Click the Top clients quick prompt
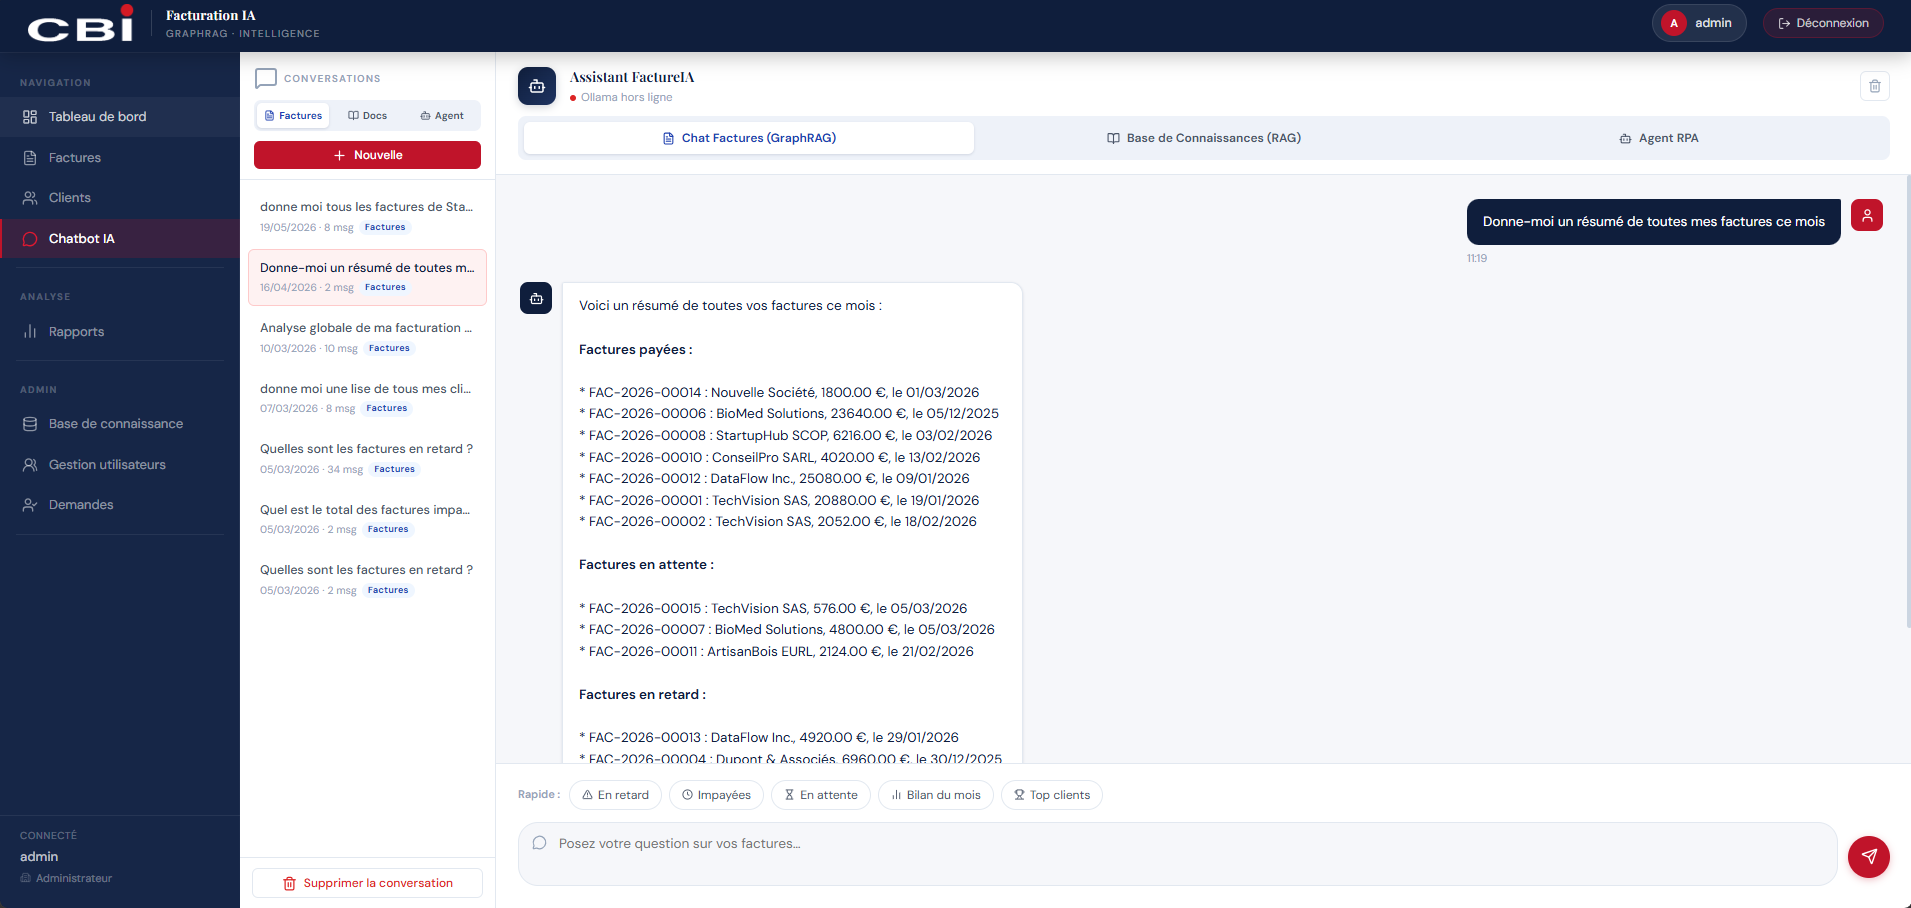 tap(1052, 795)
